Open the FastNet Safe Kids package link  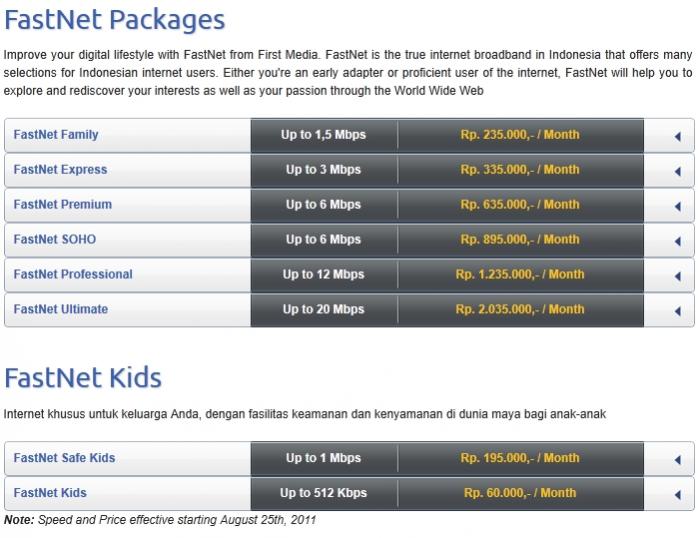[64, 458]
